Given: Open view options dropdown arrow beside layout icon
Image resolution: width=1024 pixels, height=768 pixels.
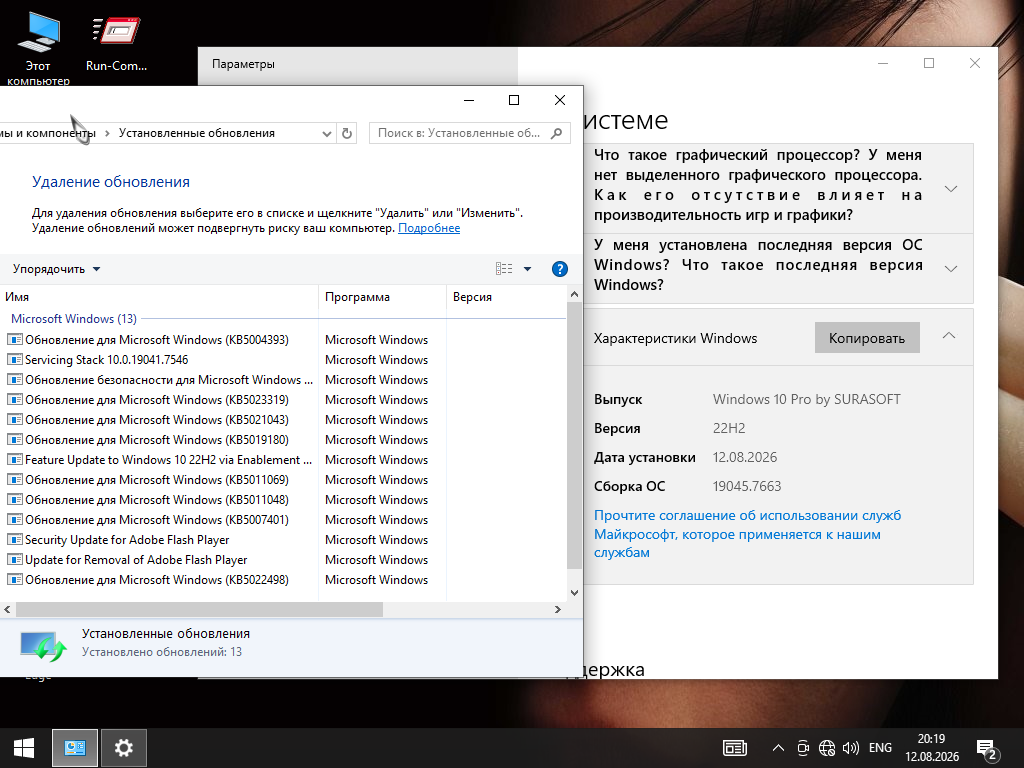Looking at the screenshot, I should pos(527,269).
